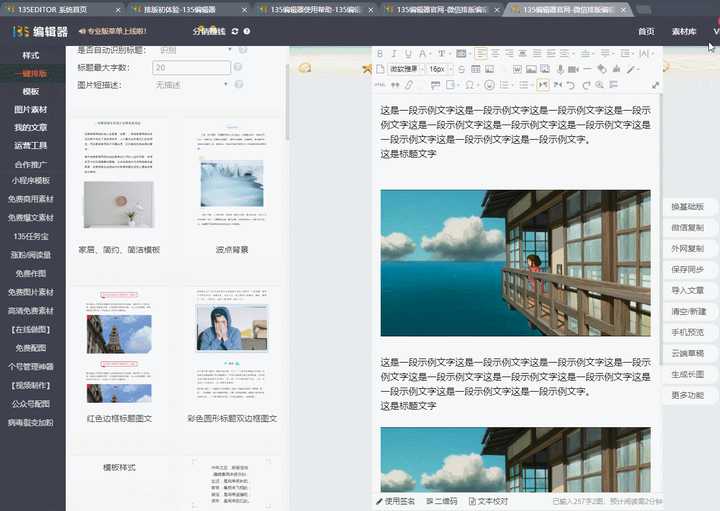Image resolution: width=720 pixels, height=511 pixels.
Task: Click the 清空/新建 button
Action: (688, 311)
